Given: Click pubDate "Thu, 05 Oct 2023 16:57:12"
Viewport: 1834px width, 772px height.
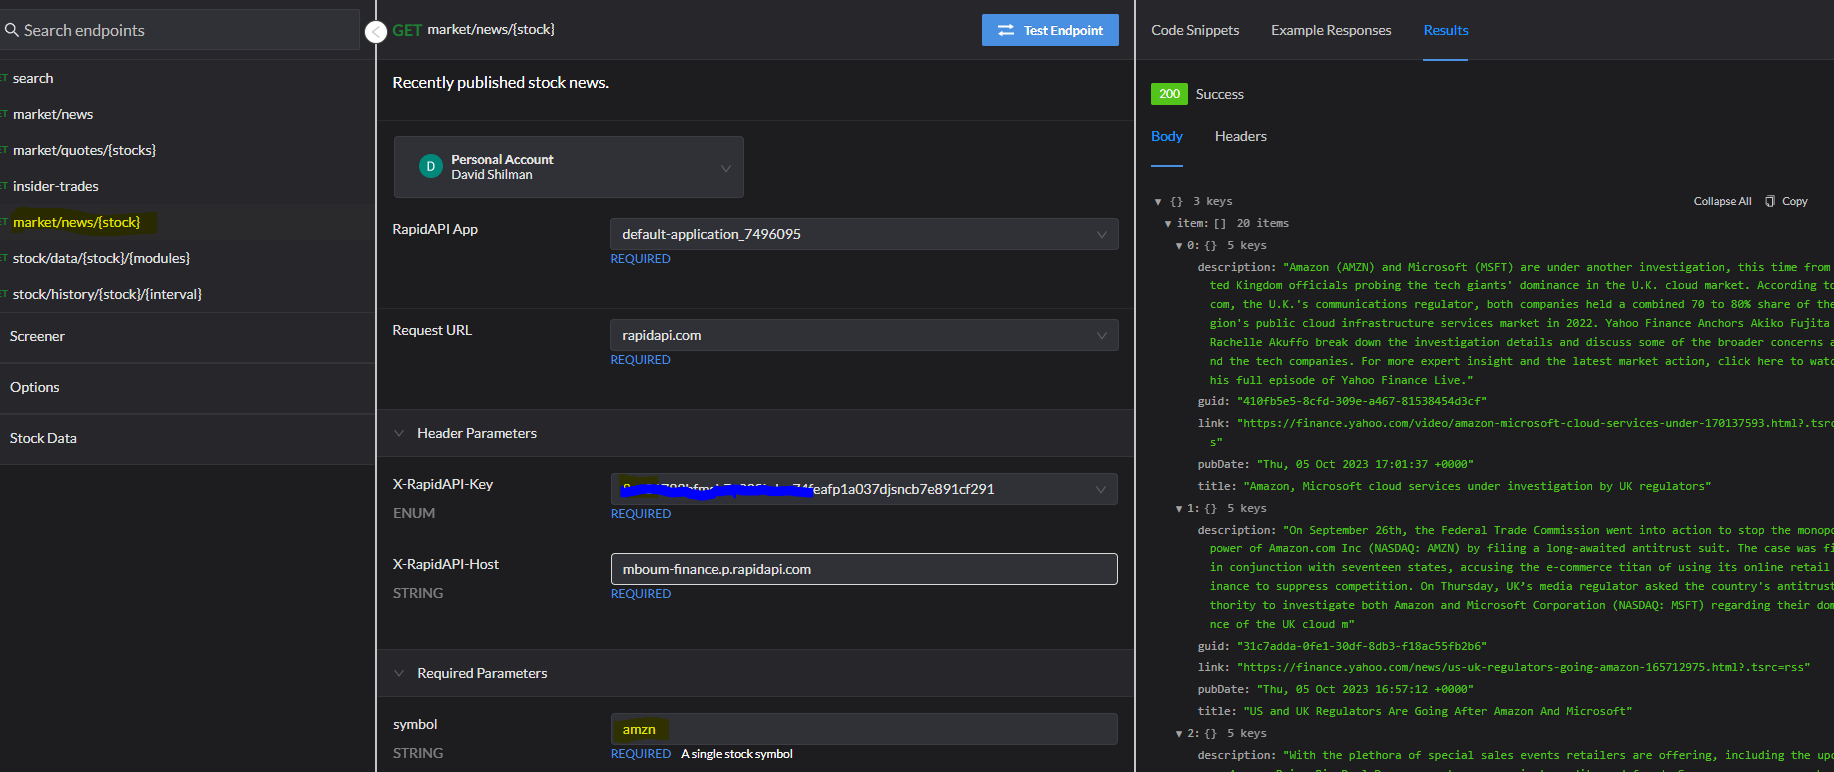Looking at the screenshot, I should coord(1365,689).
